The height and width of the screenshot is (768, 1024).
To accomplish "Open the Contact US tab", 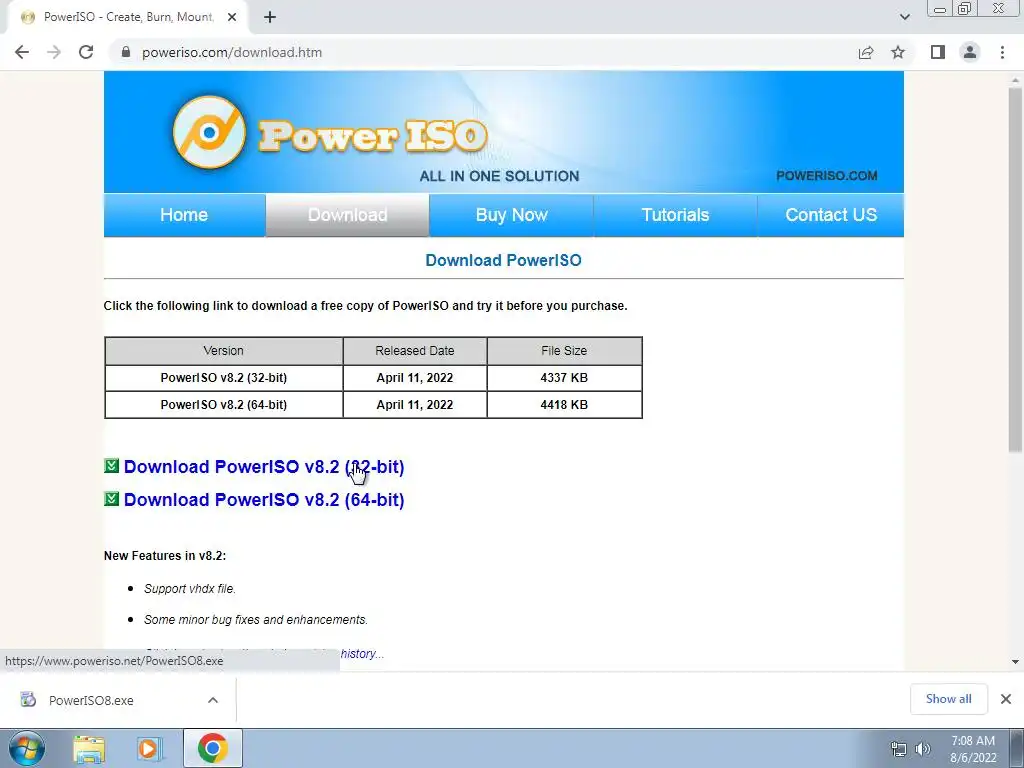I will [x=831, y=215].
